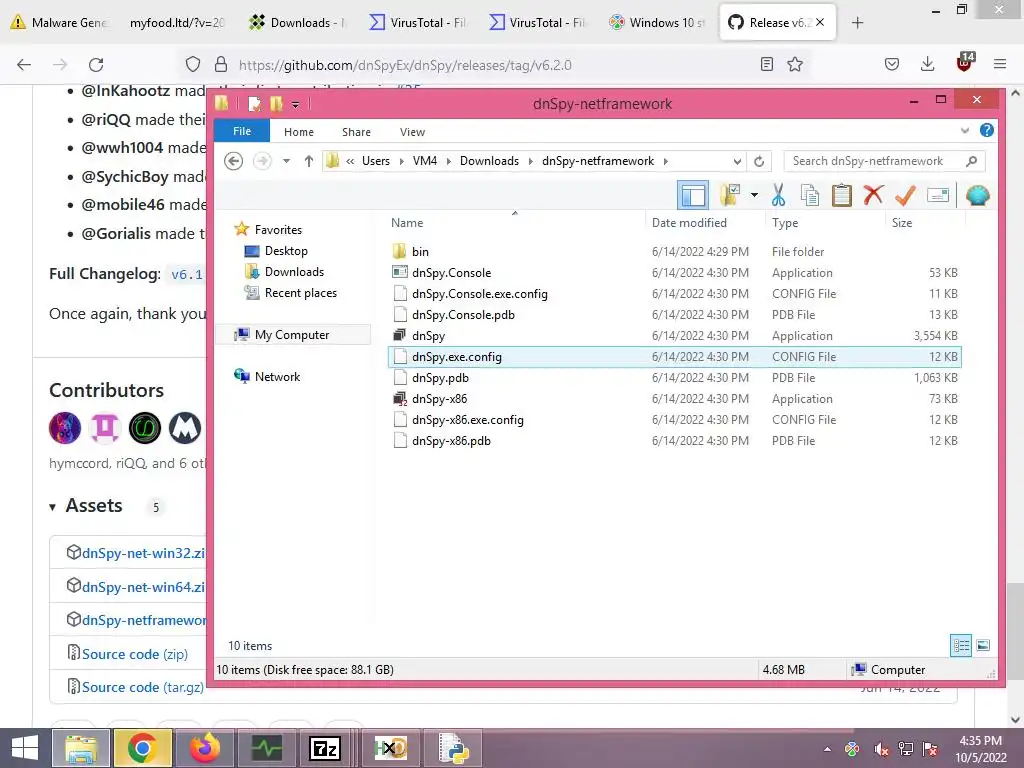Bookmark this page with star icon

pos(795,64)
